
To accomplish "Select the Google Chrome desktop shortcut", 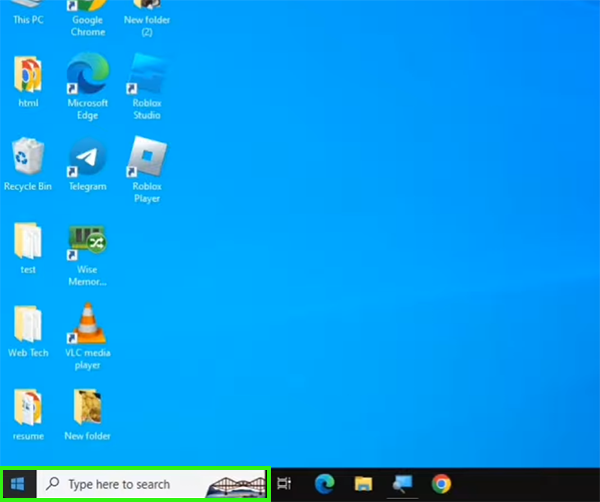I will tap(88, 18).
